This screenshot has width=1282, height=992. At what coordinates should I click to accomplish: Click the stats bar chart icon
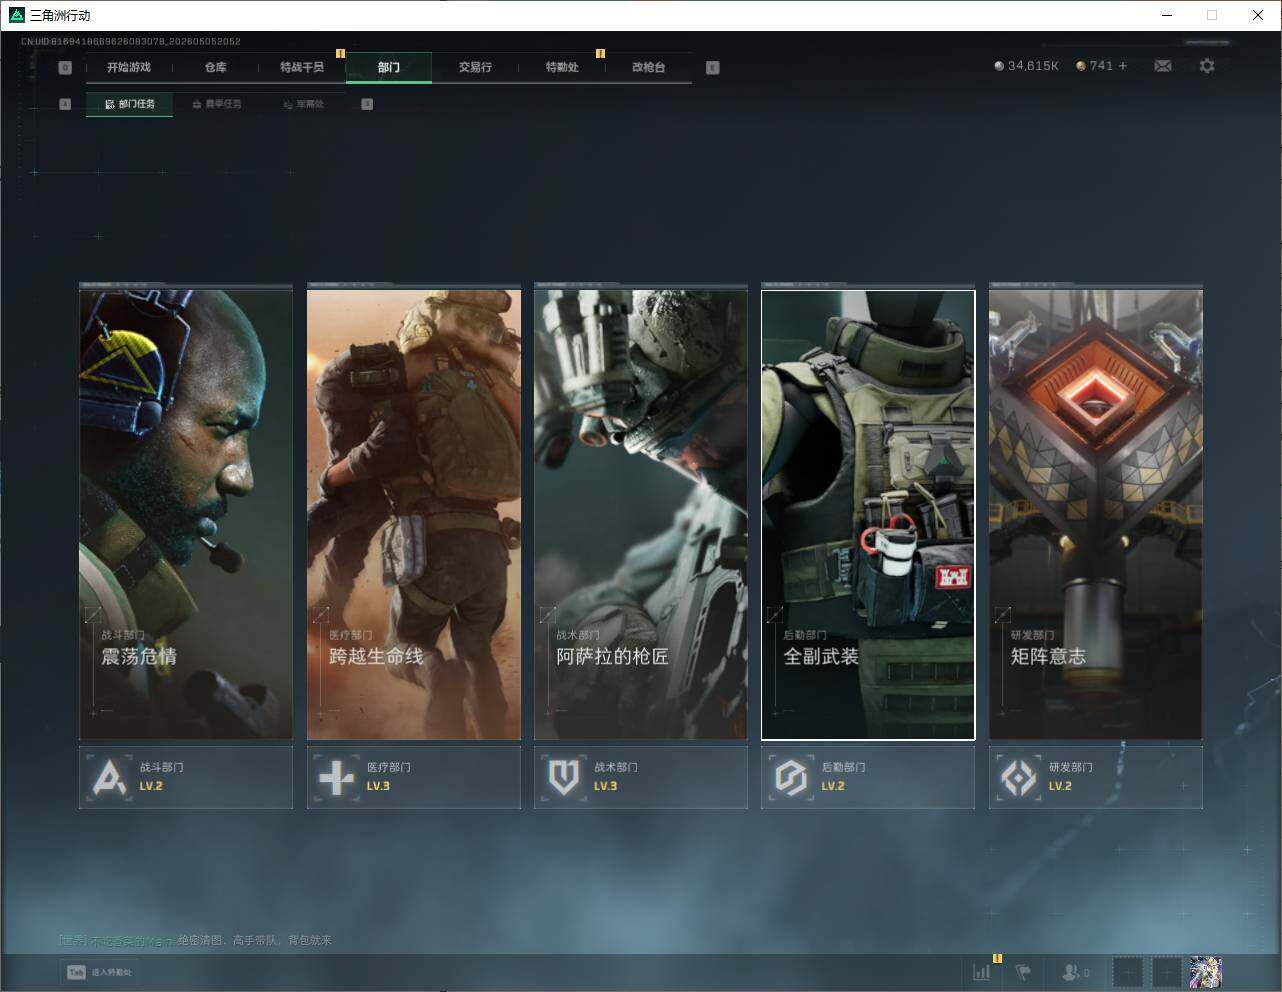pyautogui.click(x=982, y=971)
